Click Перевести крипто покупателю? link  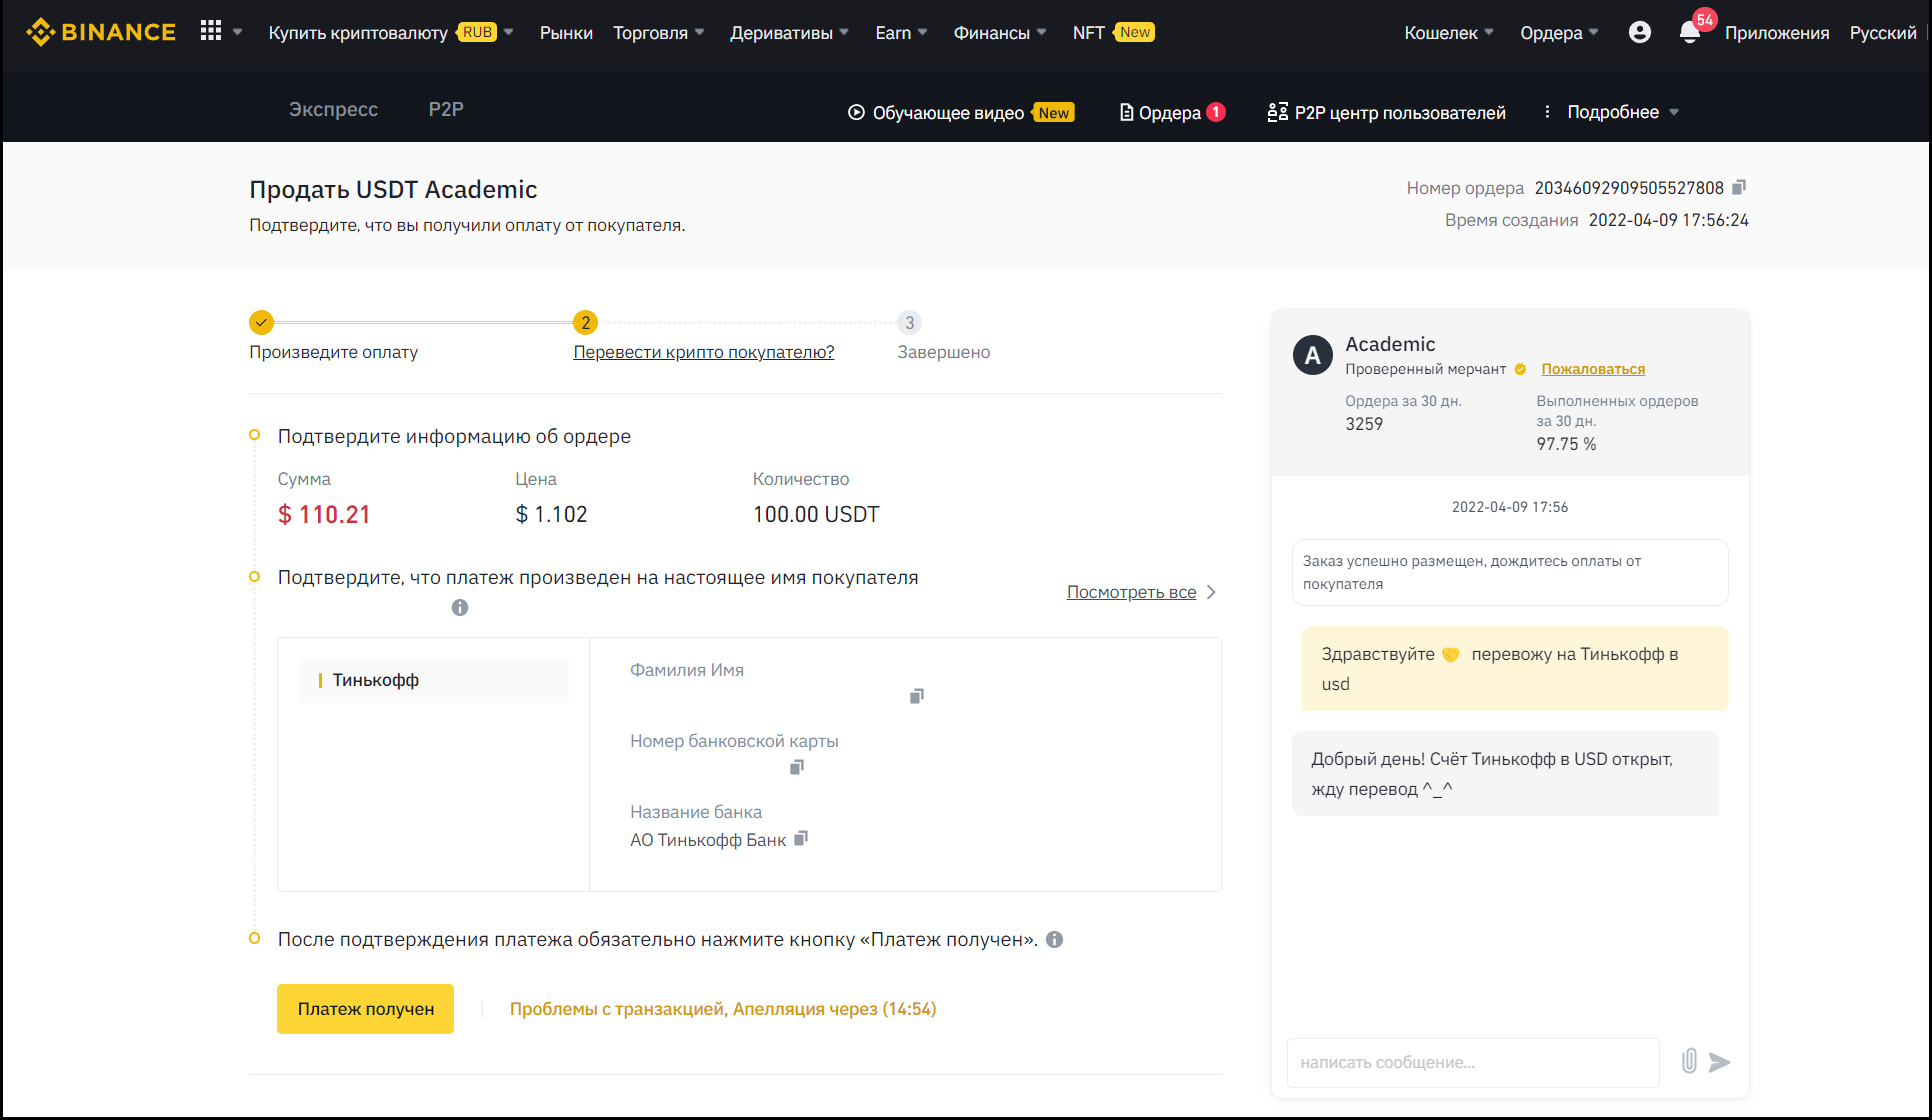tap(704, 352)
